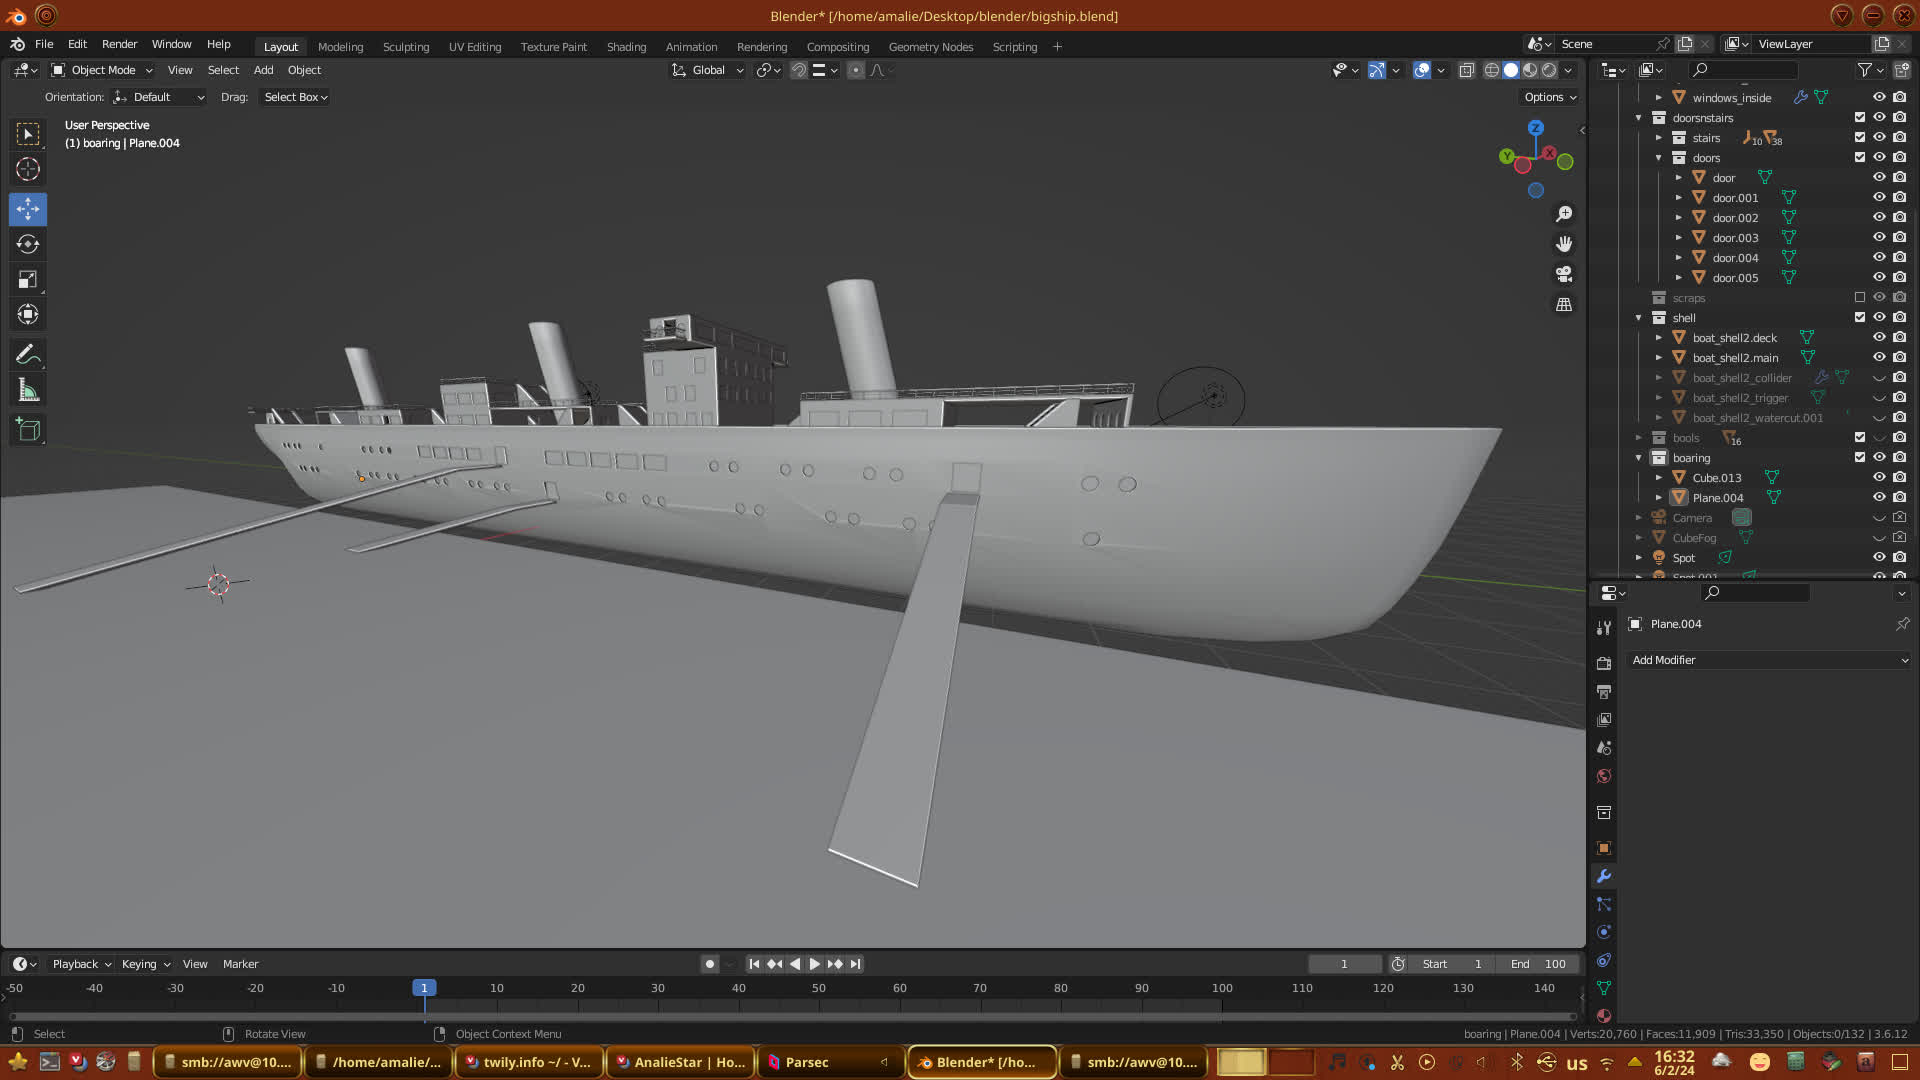The height and width of the screenshot is (1080, 1920).
Task: Open the Render menu
Action: [119, 44]
